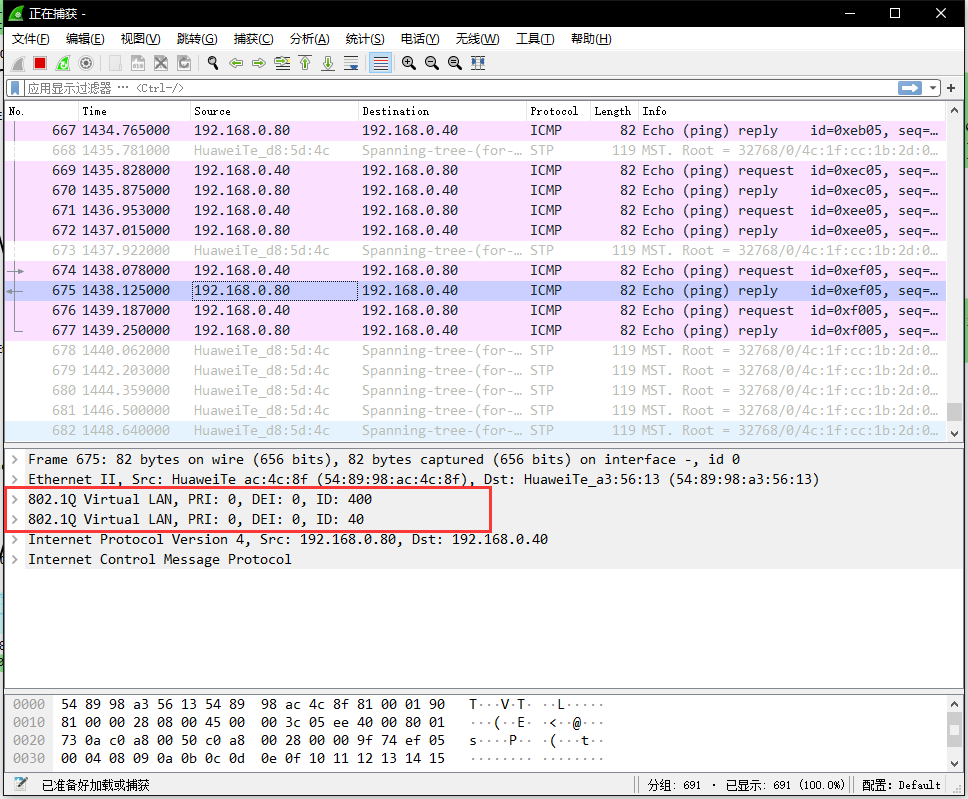This screenshot has width=968, height=799.
Task: Stop the running capture with red square
Action: click(x=40, y=63)
